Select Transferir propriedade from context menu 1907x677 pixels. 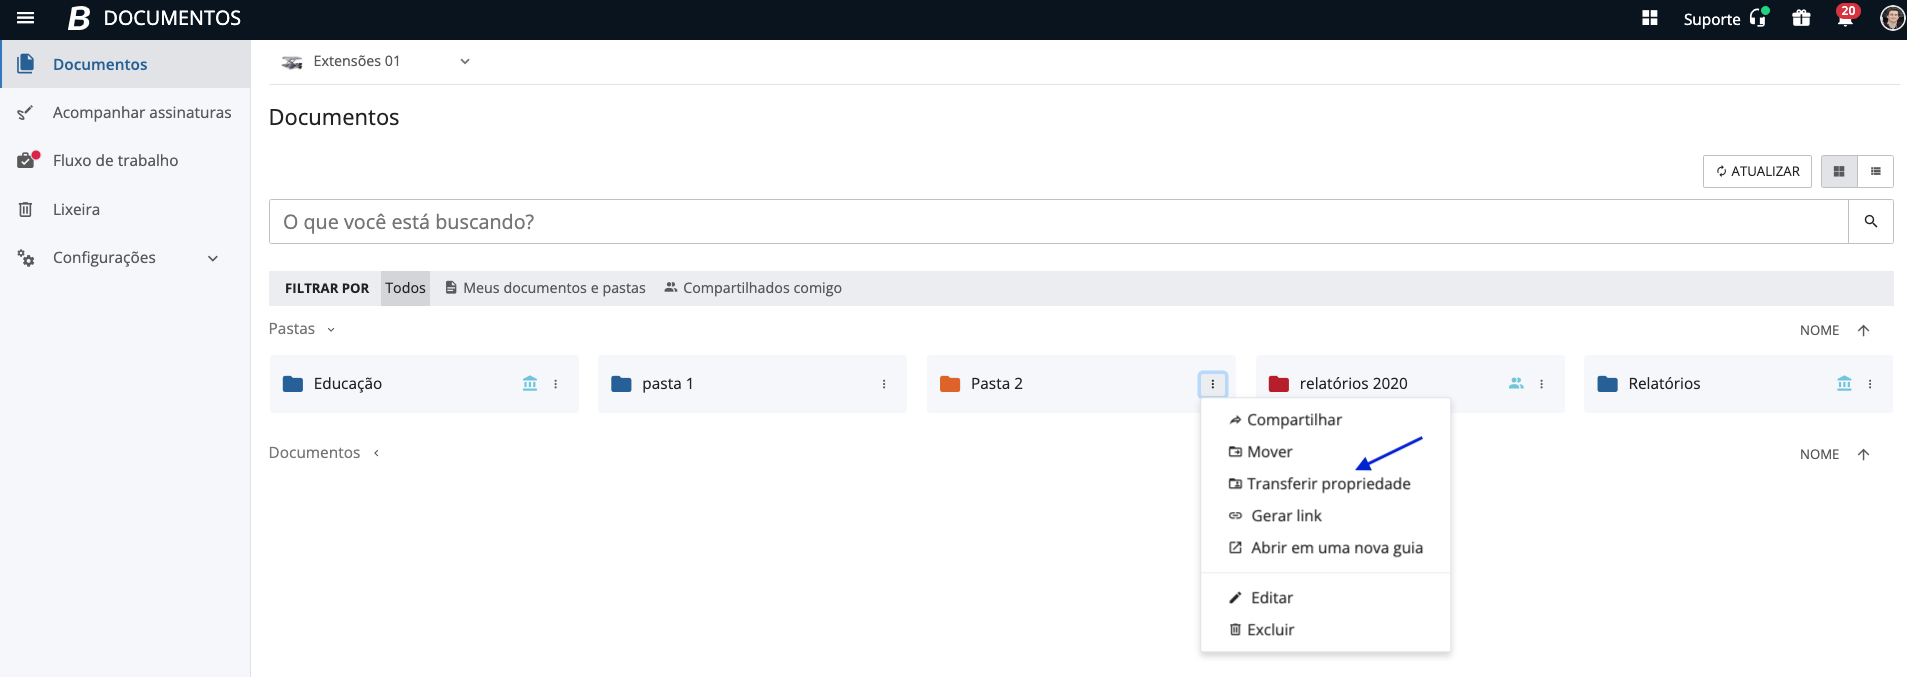[1328, 484]
